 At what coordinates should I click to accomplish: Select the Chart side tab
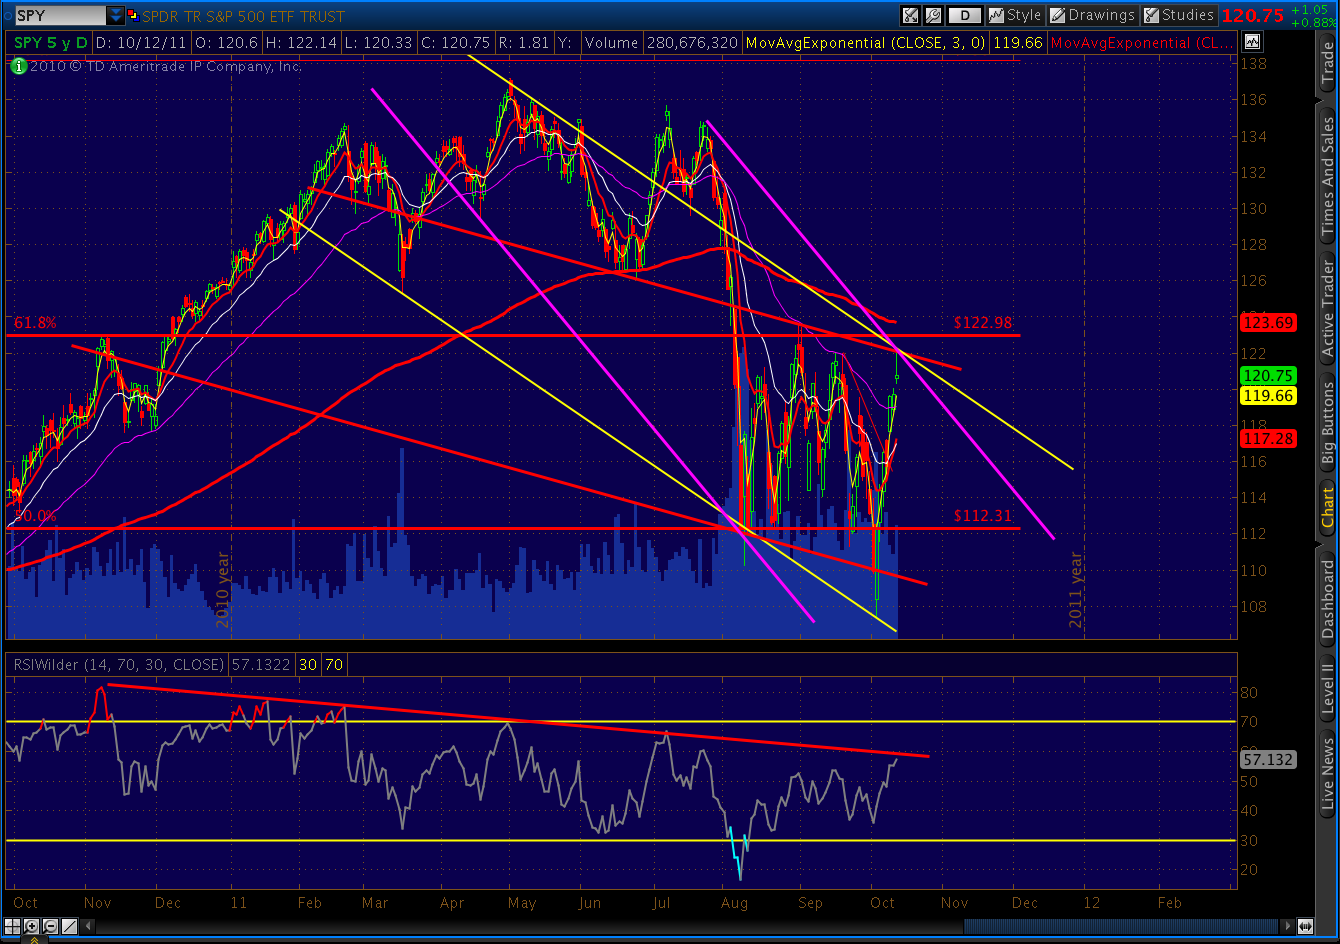click(x=1327, y=508)
